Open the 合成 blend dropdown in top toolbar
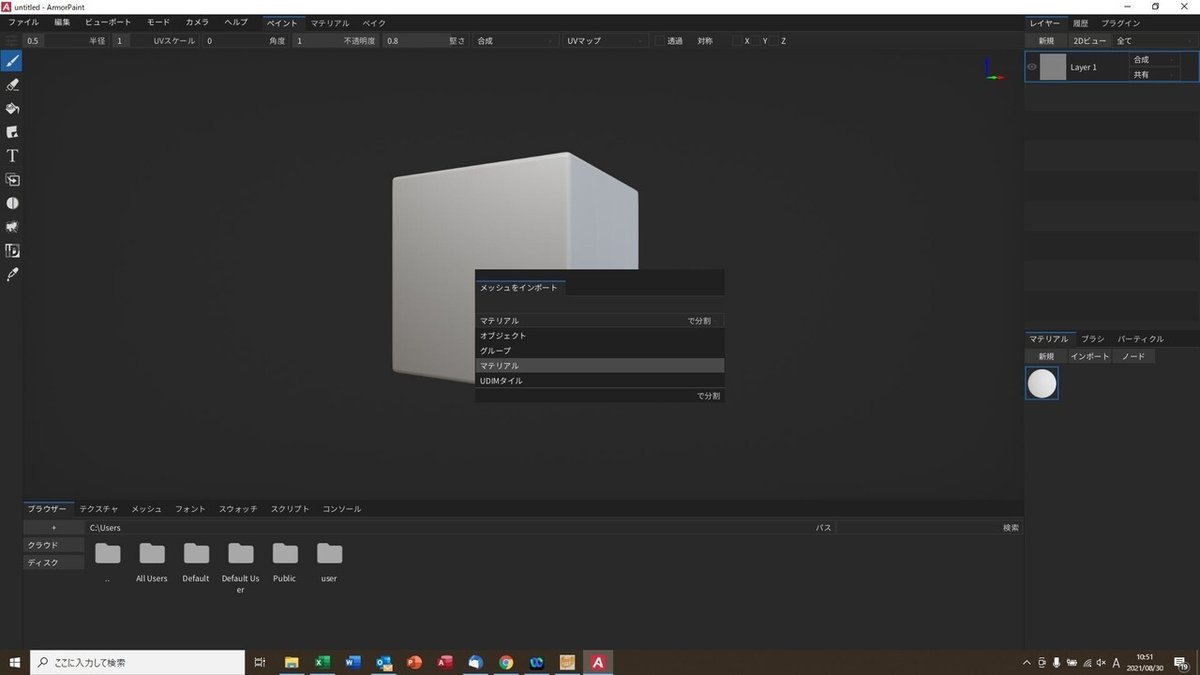 coord(516,41)
